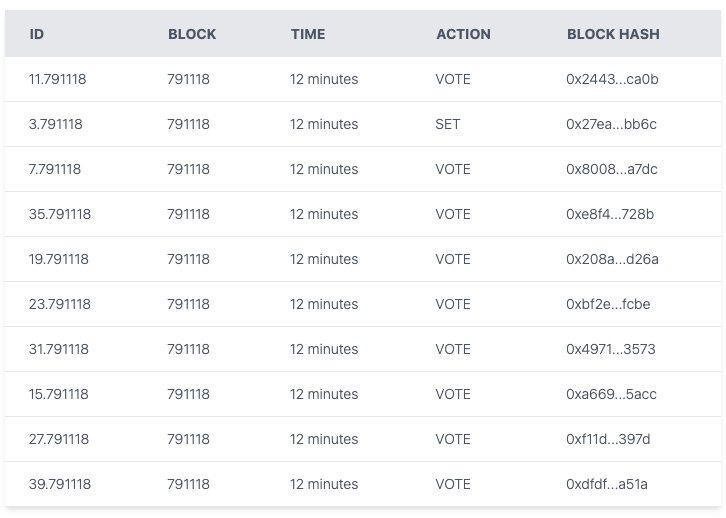Screen dimensions: 726x518
Task: Click the BLOCK column header
Action: coord(192,34)
